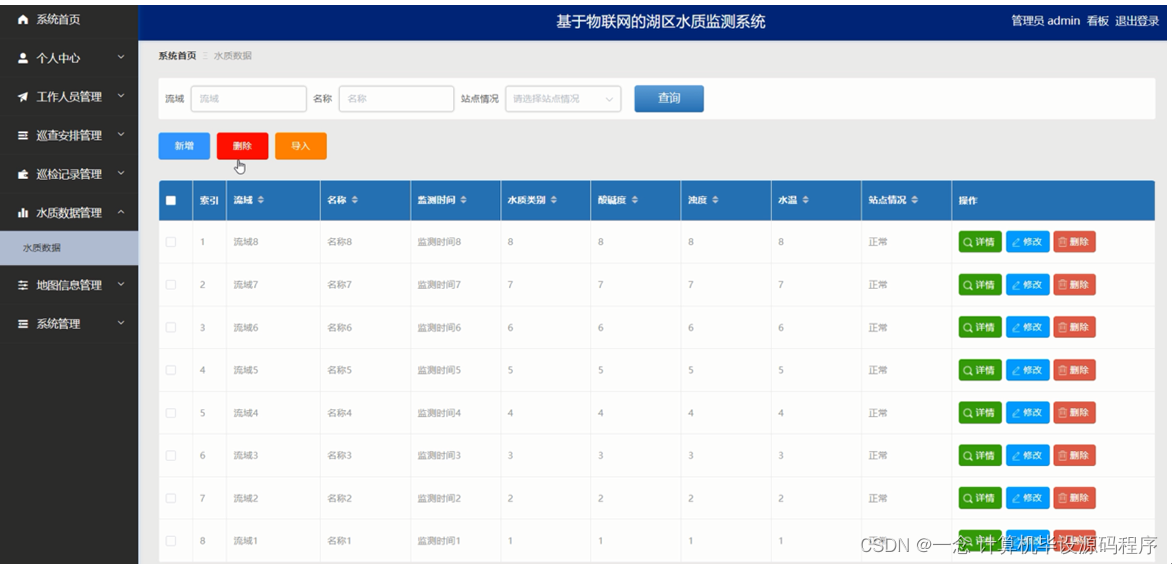The width and height of the screenshot is (1173, 564).
Task: Expand 巡检记录管理 menu chevron
Action: 120,174
